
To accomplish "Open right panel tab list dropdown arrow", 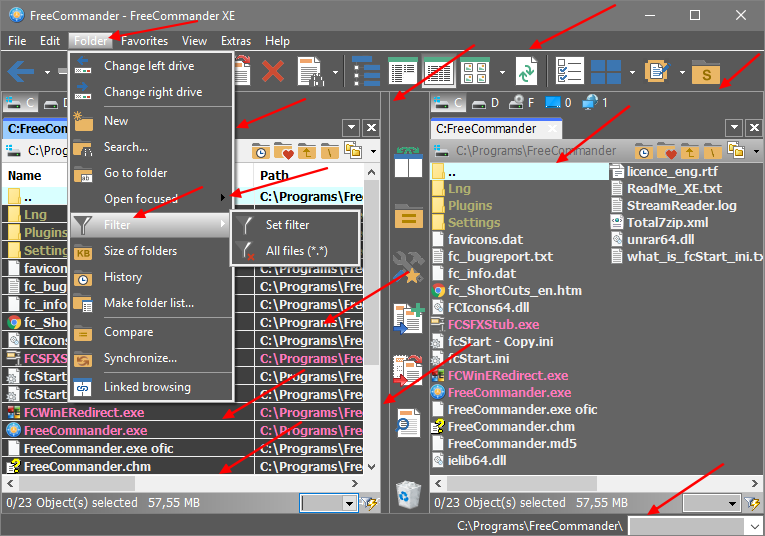I will [734, 128].
